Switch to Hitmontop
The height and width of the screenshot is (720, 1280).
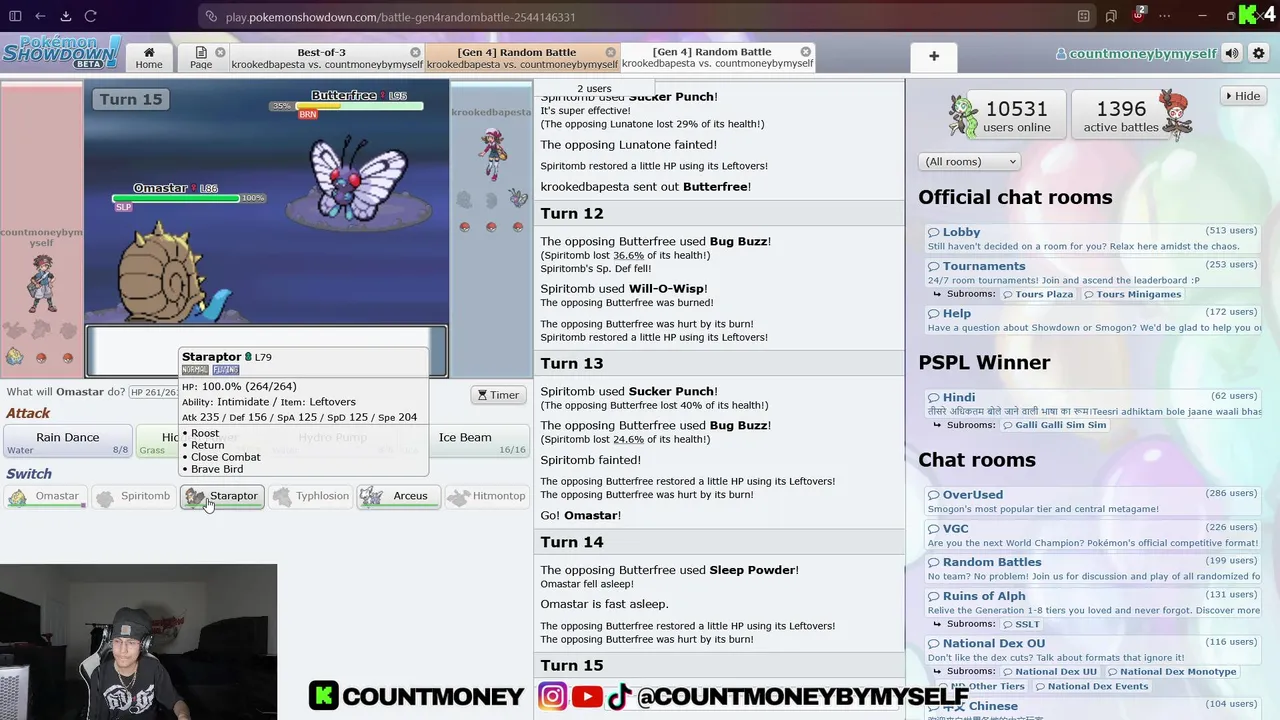tap(486, 496)
